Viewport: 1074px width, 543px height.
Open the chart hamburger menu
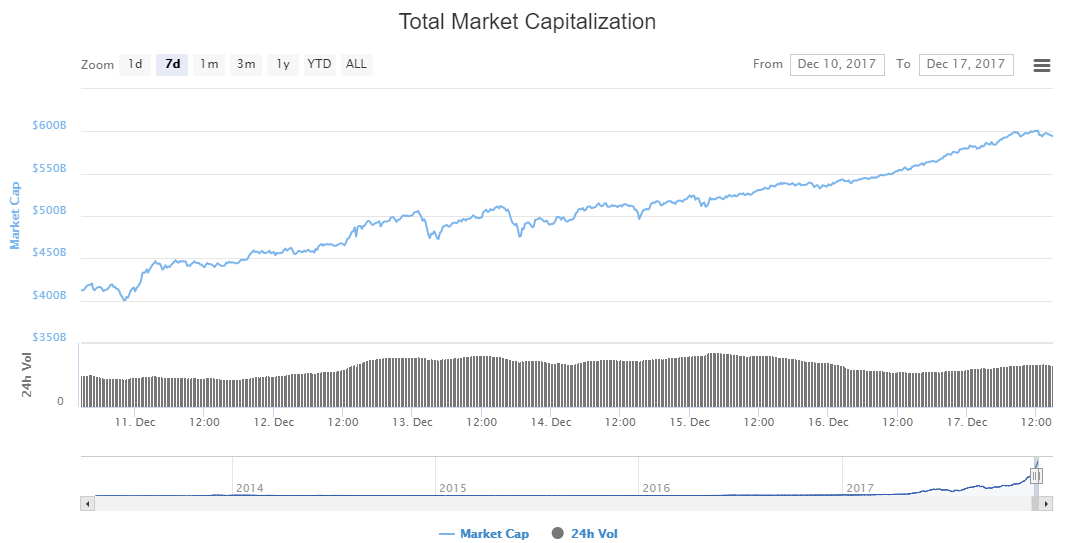1041,65
